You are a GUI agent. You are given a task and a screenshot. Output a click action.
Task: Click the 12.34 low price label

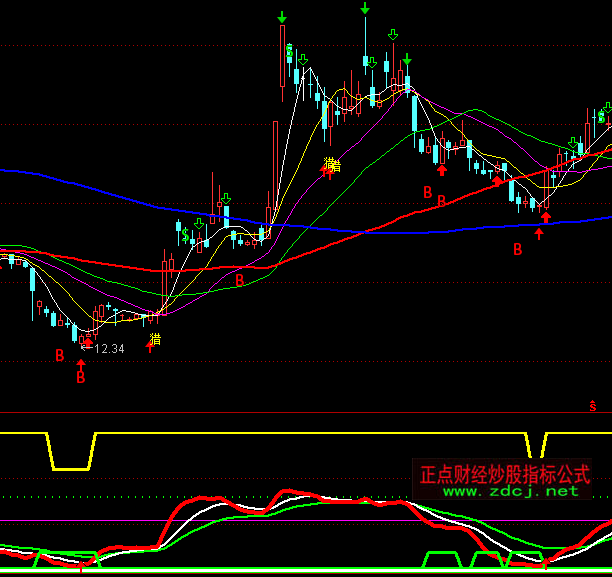point(109,349)
